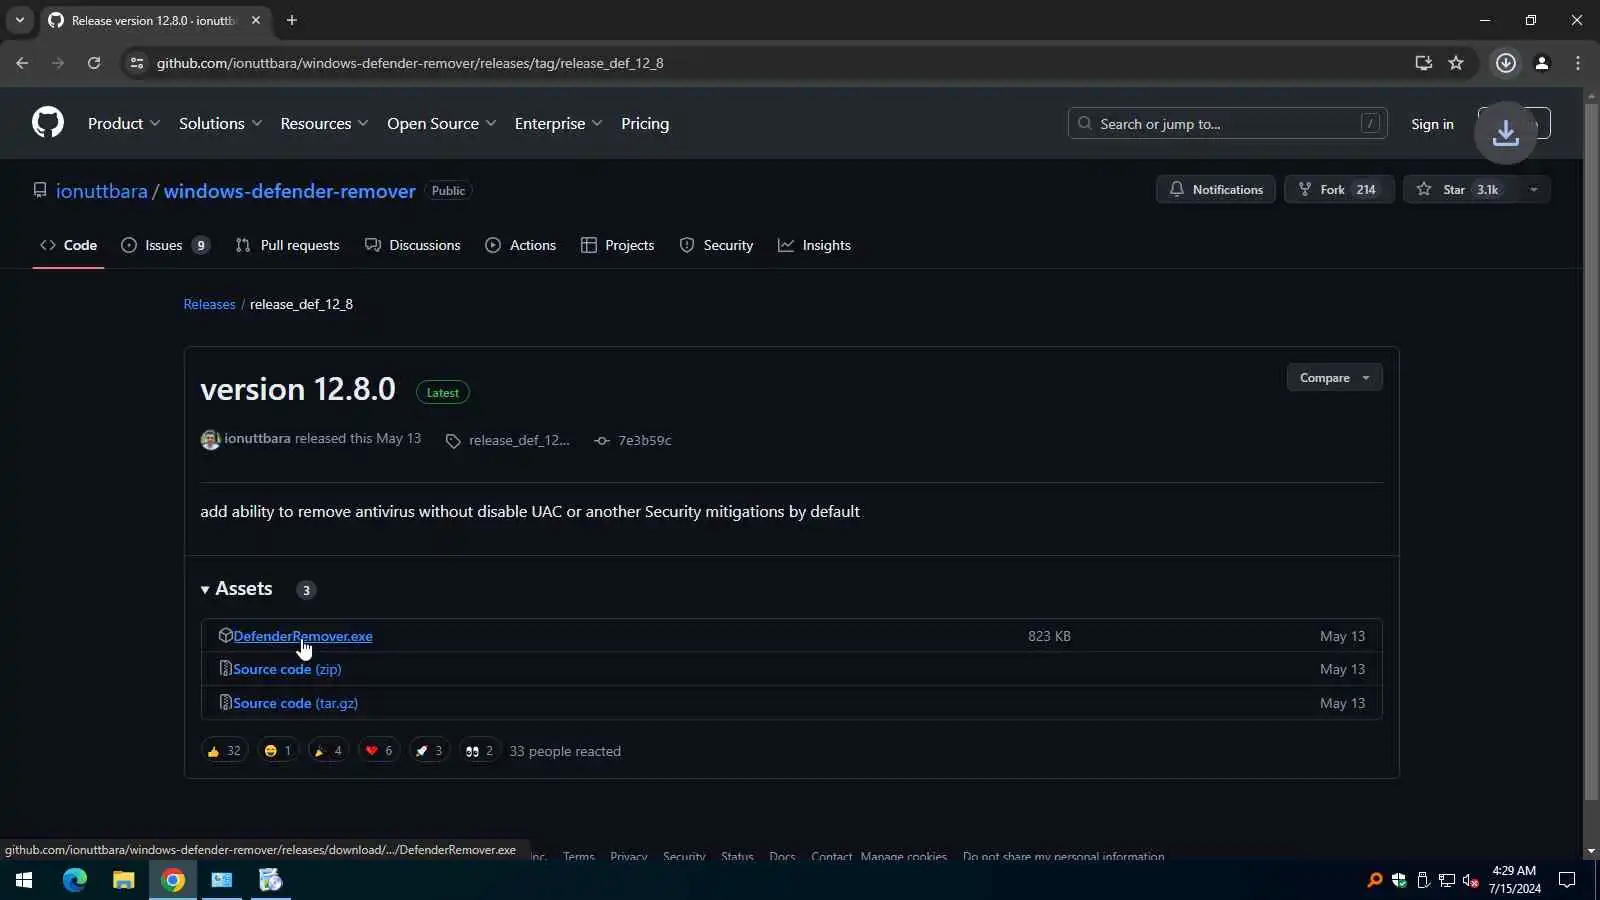The width and height of the screenshot is (1600, 900).
Task: Open Windows Start menu
Action: coord(24,880)
